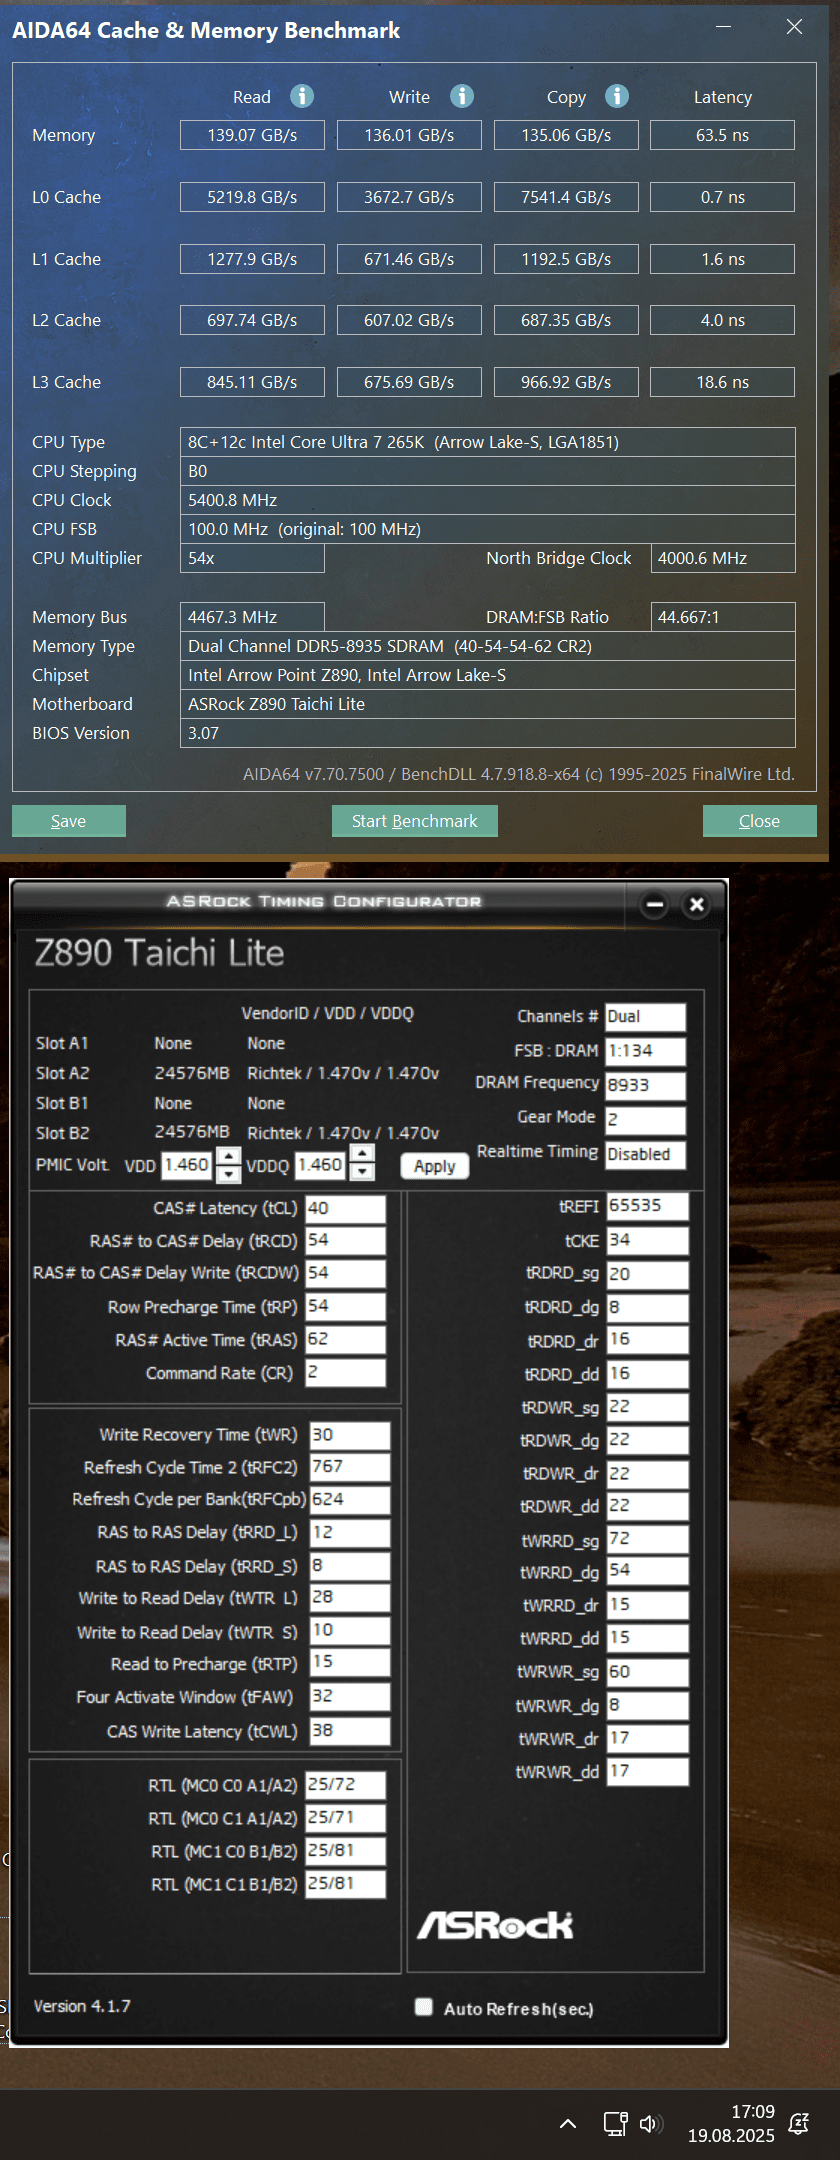
Task: Click the tWRWR_sg 60 field
Action: click(647, 1672)
